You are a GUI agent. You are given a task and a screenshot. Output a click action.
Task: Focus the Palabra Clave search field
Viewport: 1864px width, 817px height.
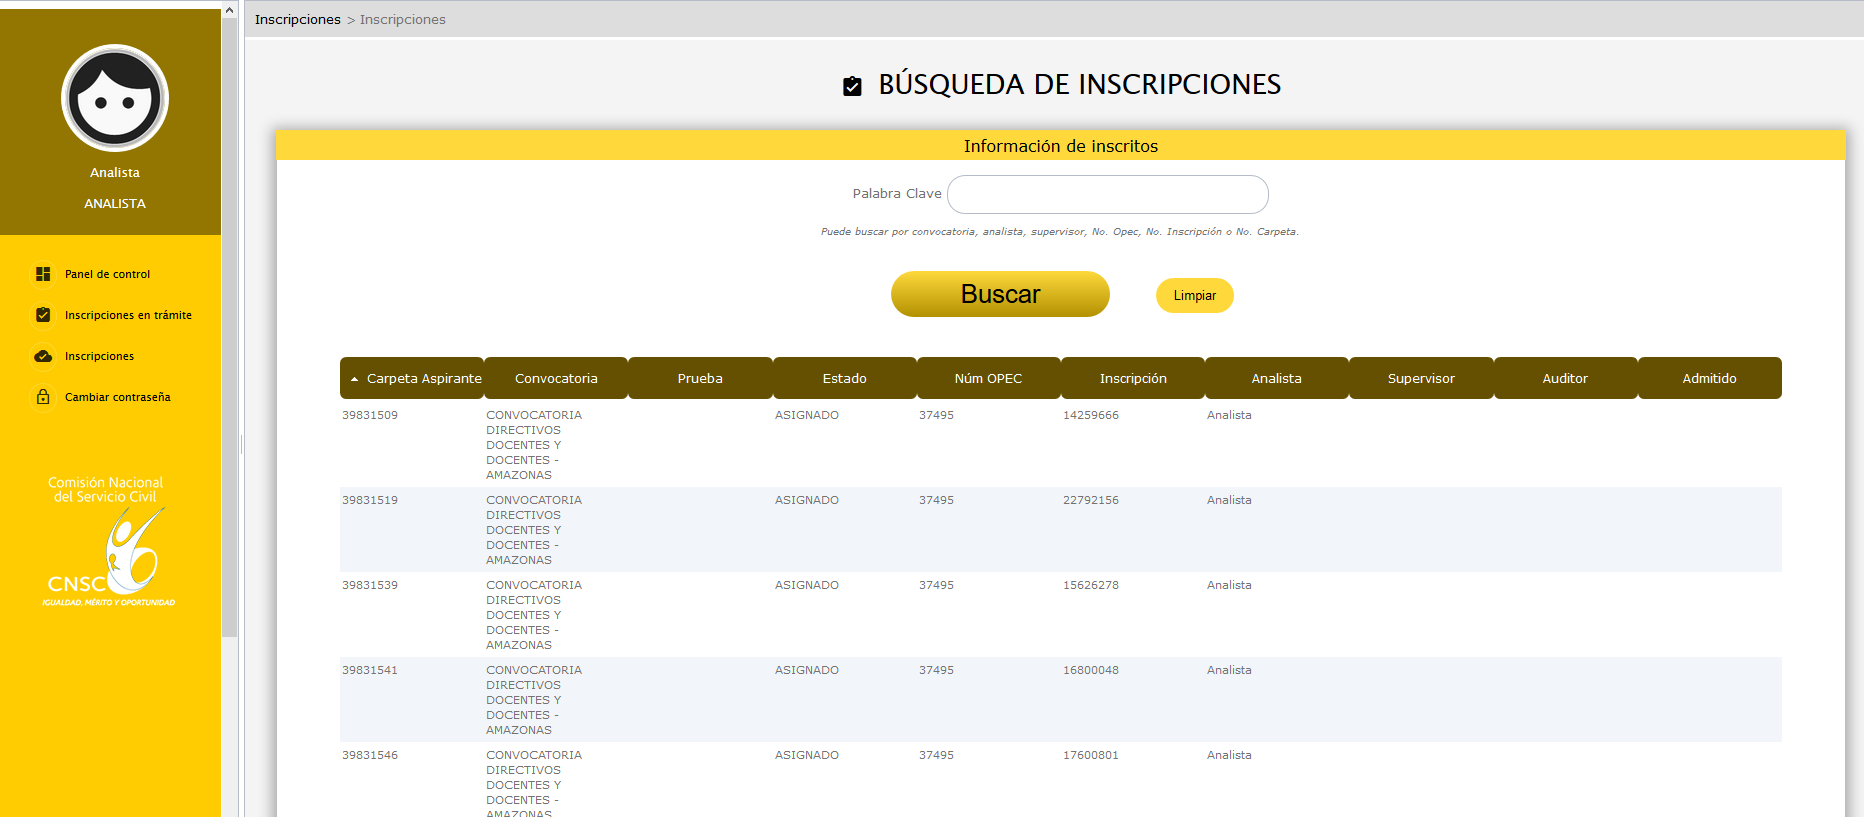tap(1107, 194)
